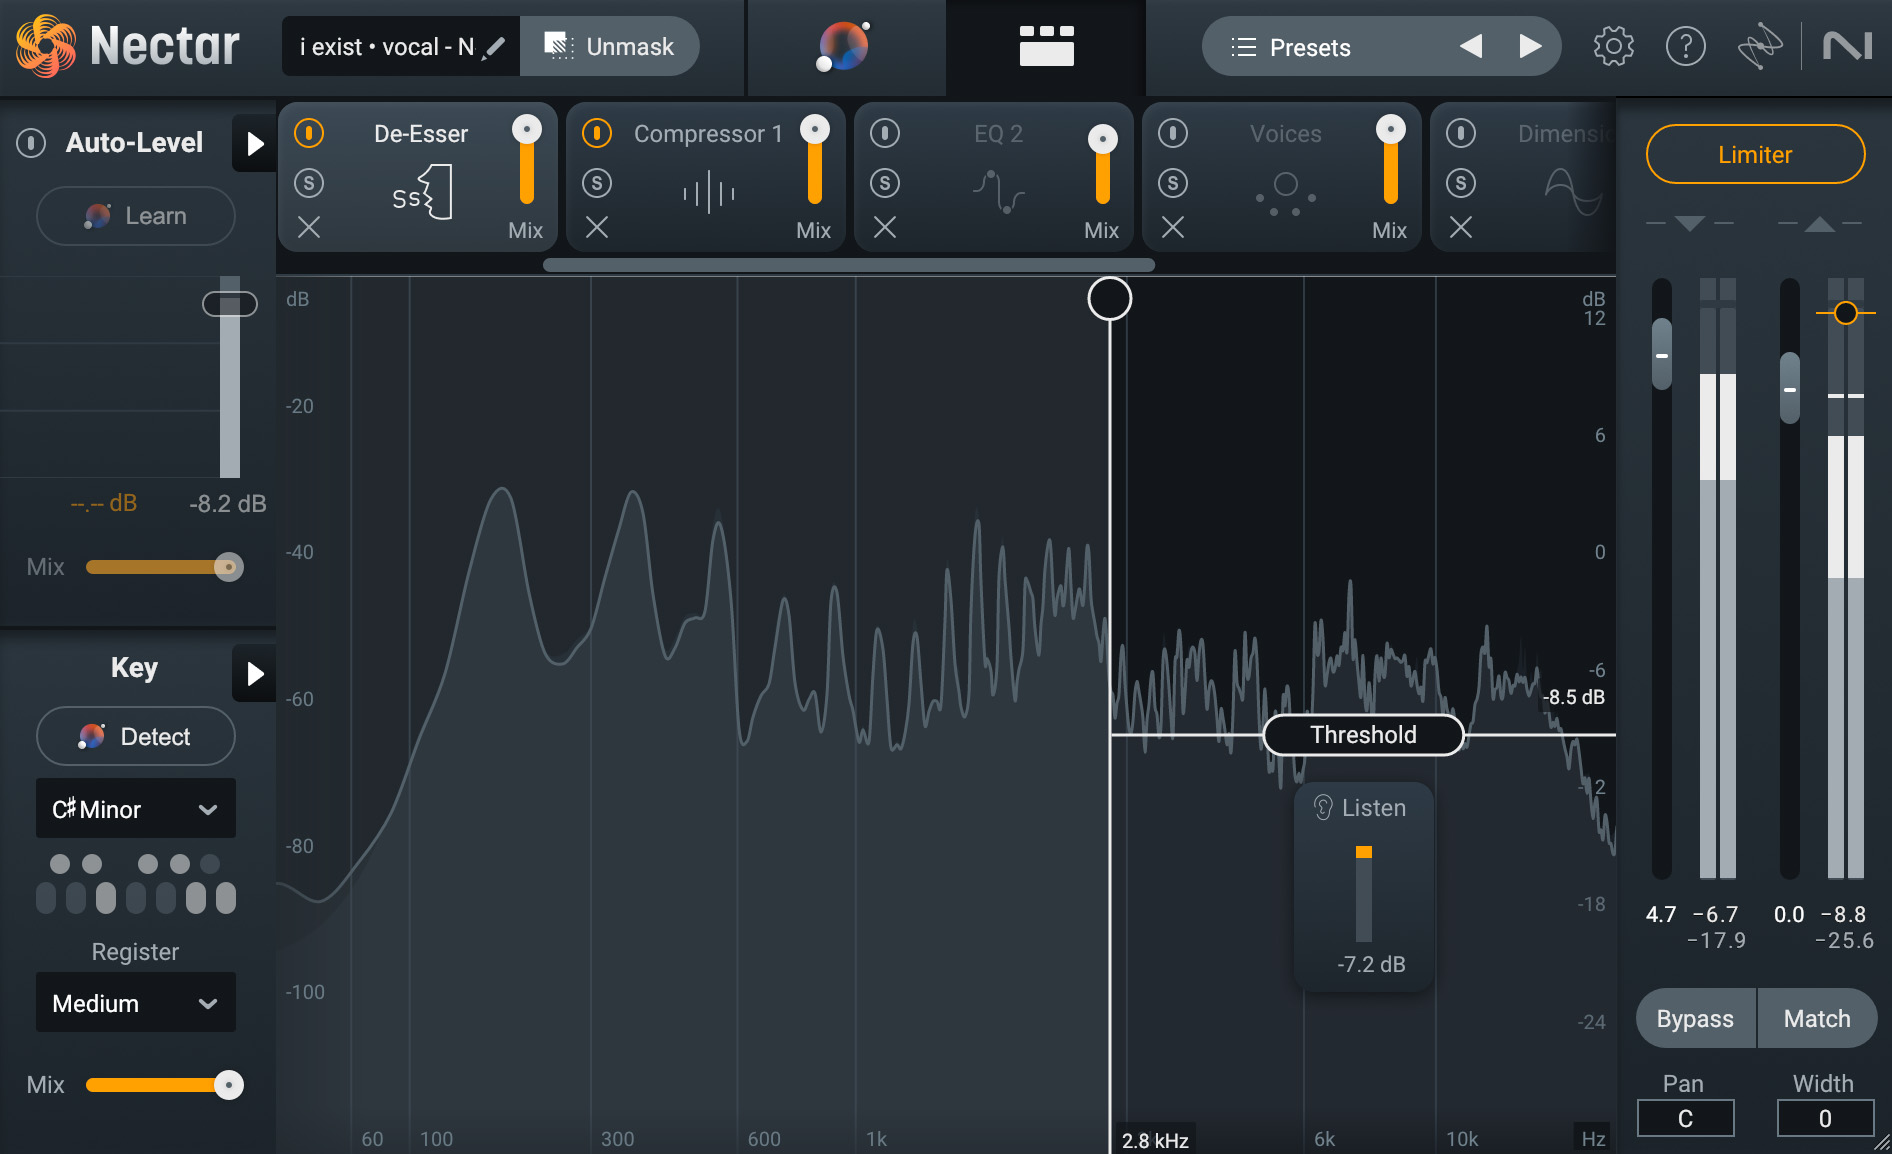Click the EQ 2 Mix slider
The height and width of the screenshot is (1154, 1892).
click(1102, 166)
